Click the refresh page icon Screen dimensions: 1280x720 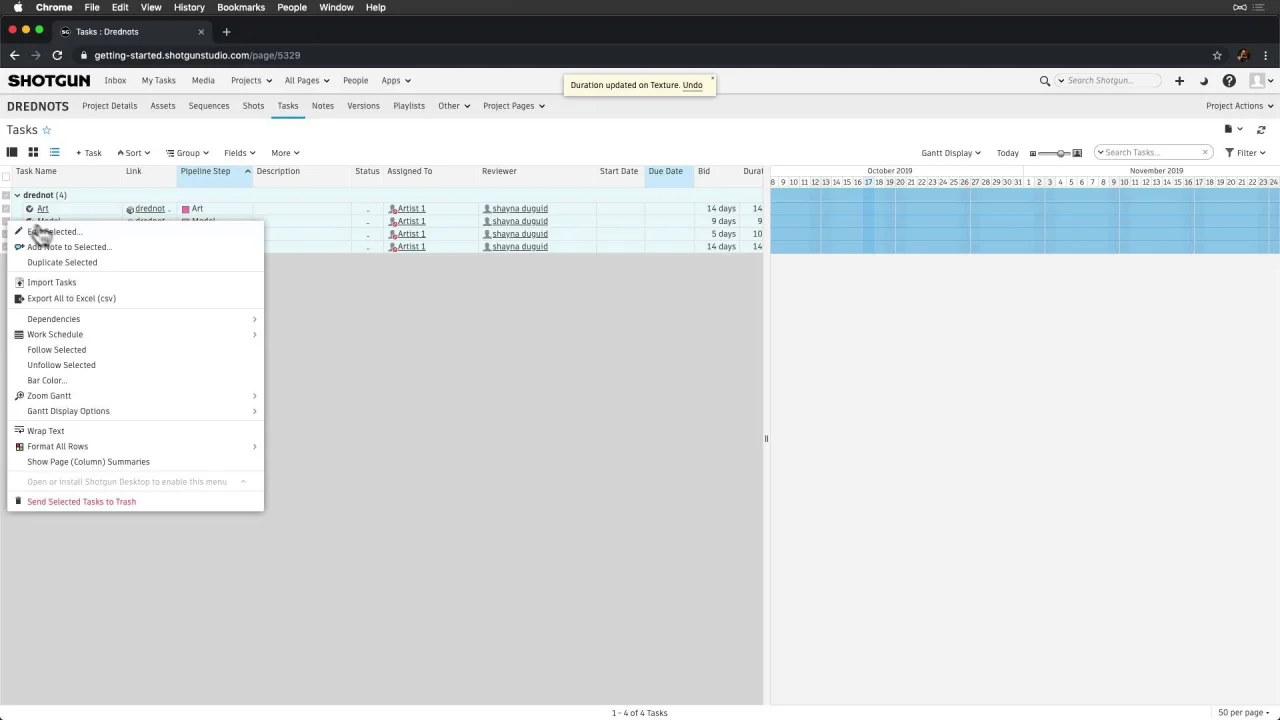coord(1261,130)
